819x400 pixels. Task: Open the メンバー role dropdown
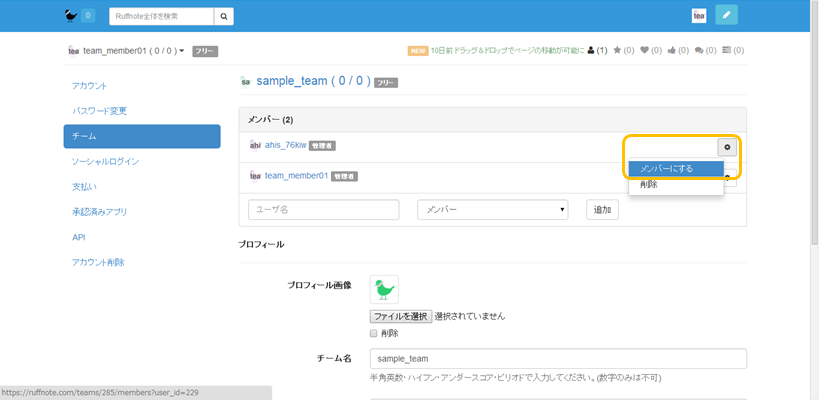click(x=492, y=210)
